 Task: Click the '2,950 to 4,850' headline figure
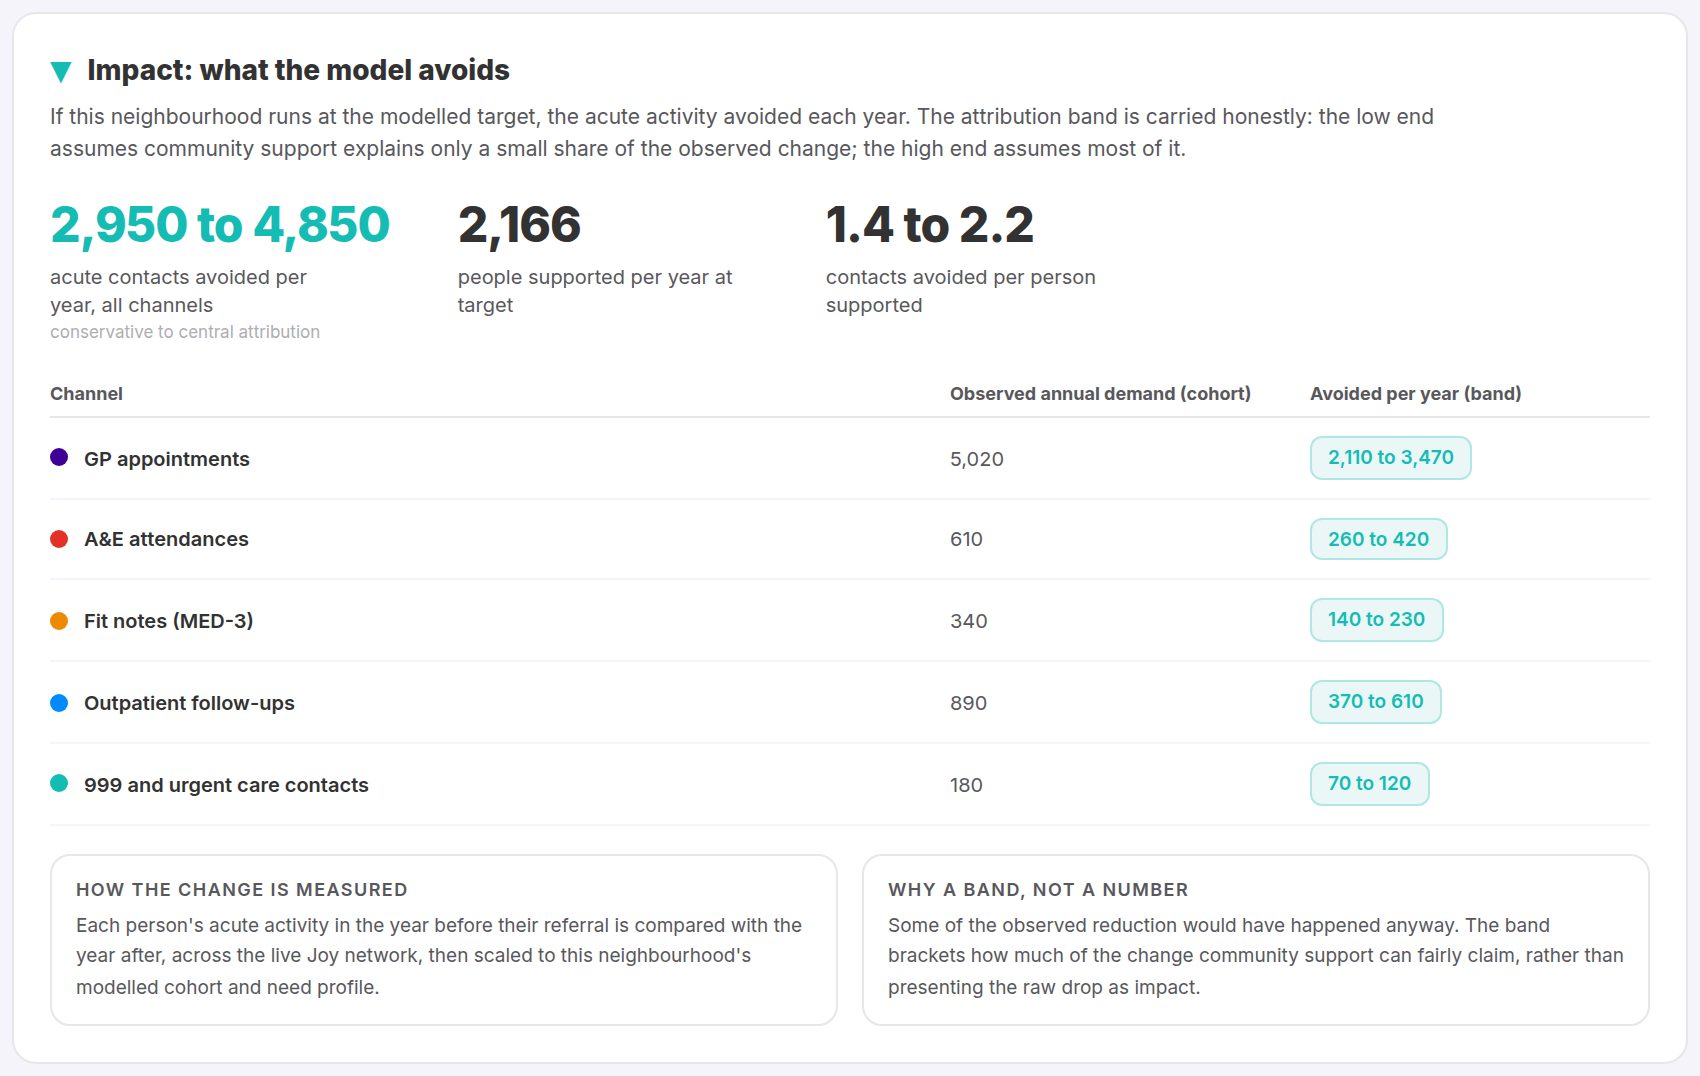tap(220, 224)
